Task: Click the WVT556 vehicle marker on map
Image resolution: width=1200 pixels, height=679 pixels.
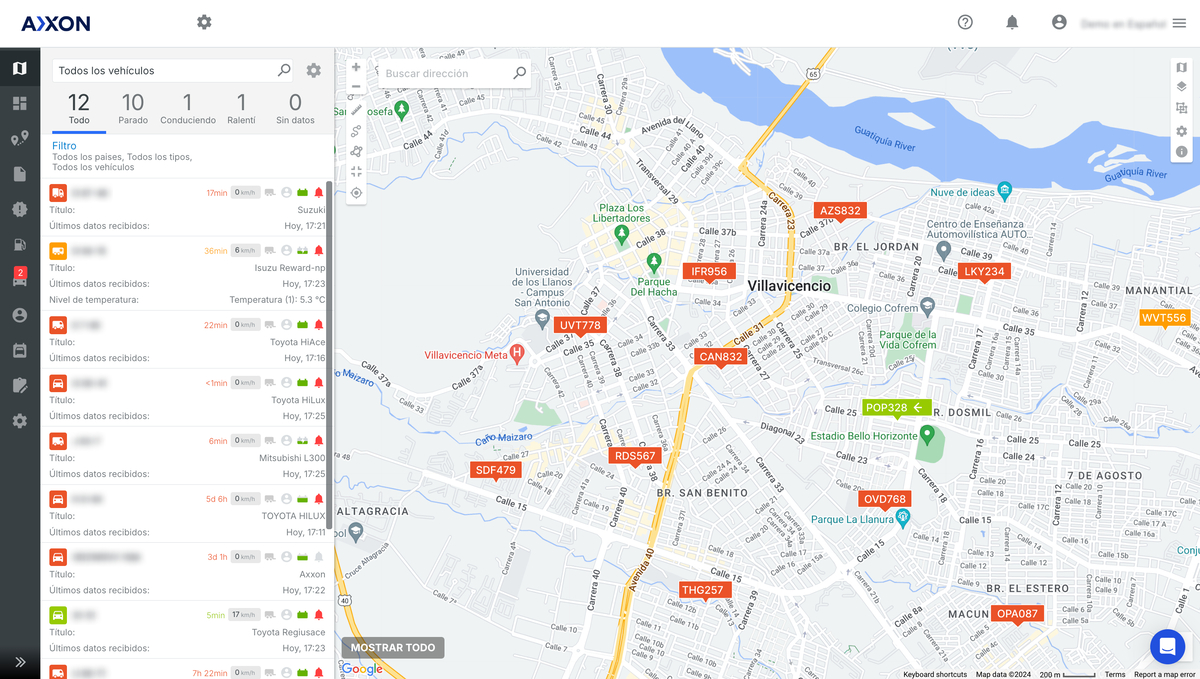Action: click(1164, 318)
